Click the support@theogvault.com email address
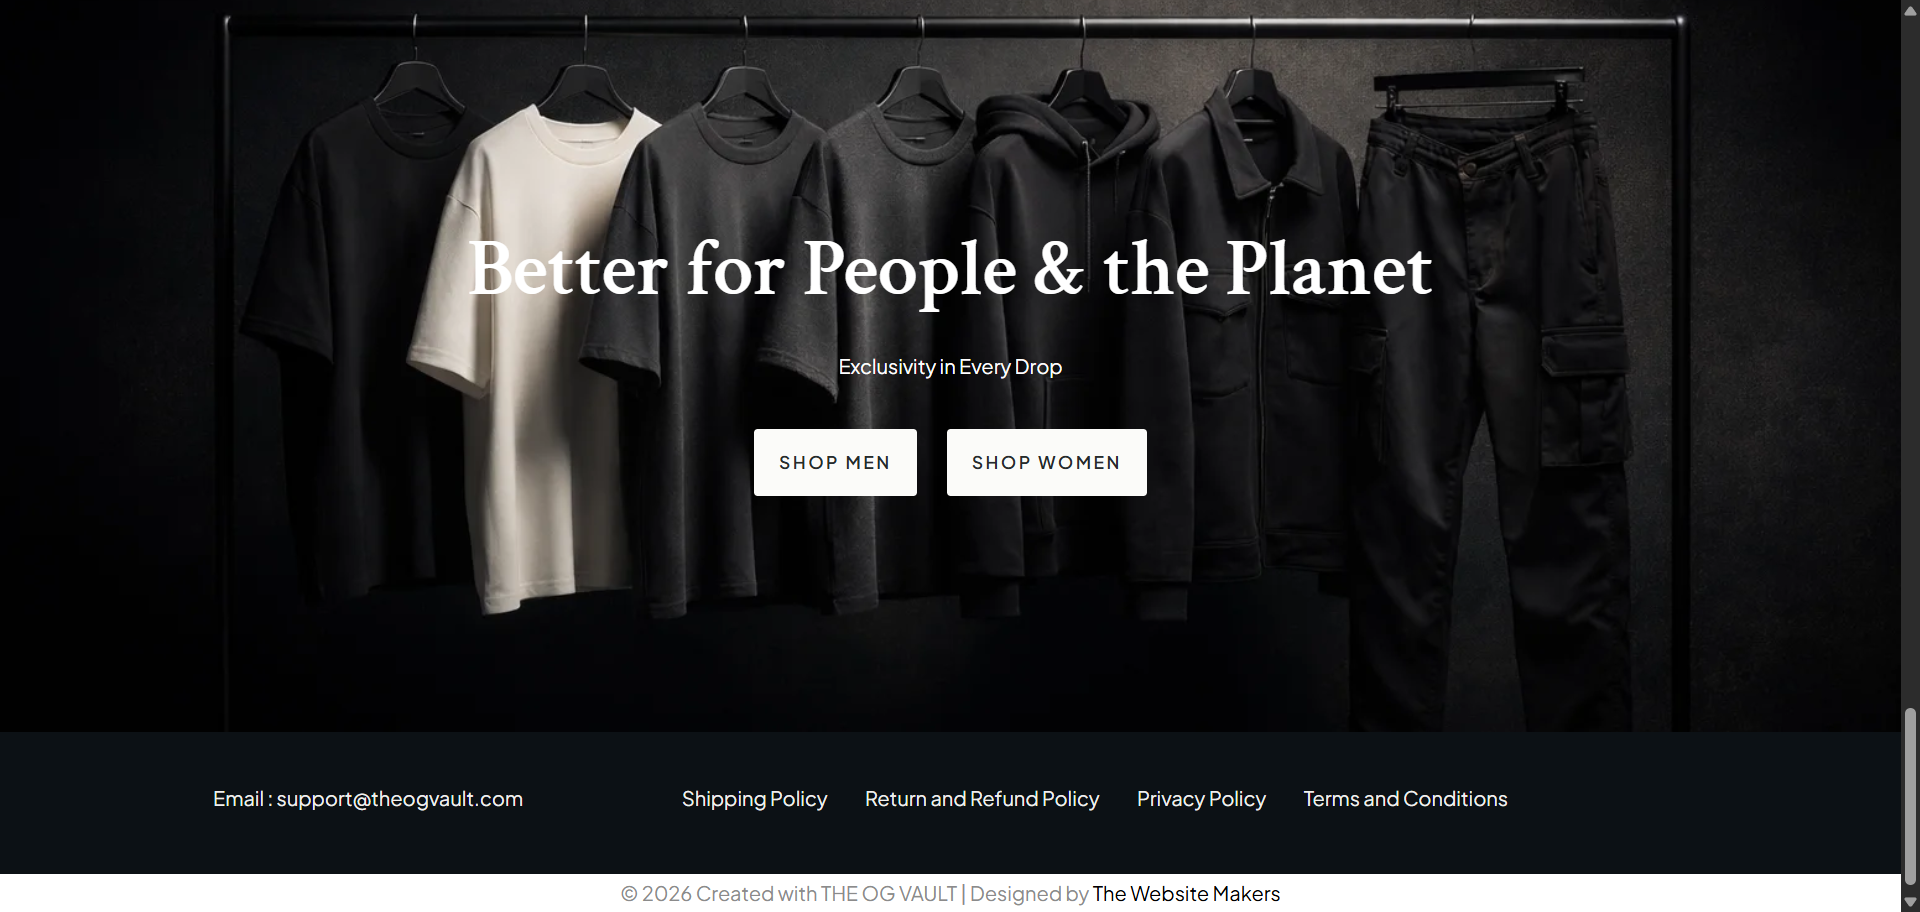 (x=400, y=799)
